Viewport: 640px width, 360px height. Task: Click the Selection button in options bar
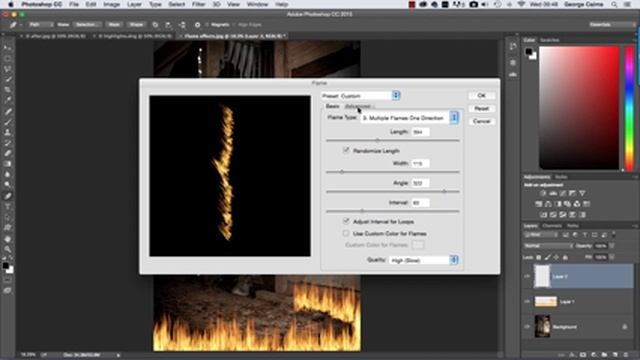[x=86, y=25]
